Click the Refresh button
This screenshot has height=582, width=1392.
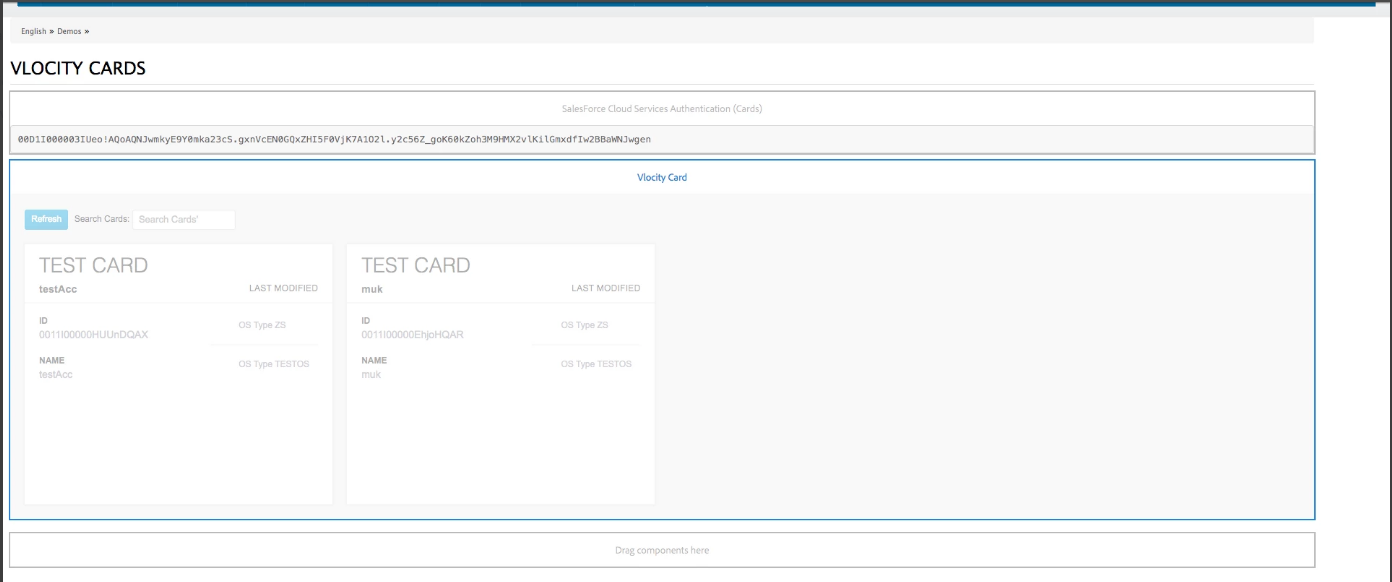point(46,219)
